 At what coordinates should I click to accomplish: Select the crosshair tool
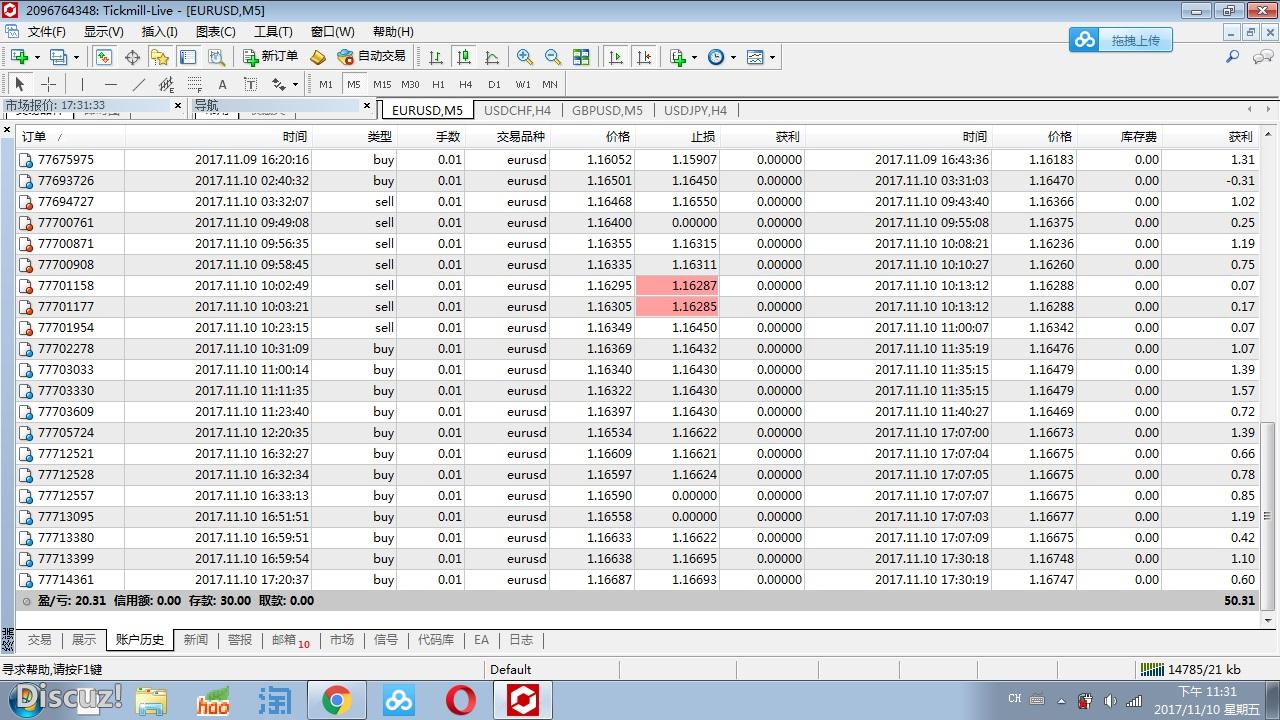tap(48, 84)
